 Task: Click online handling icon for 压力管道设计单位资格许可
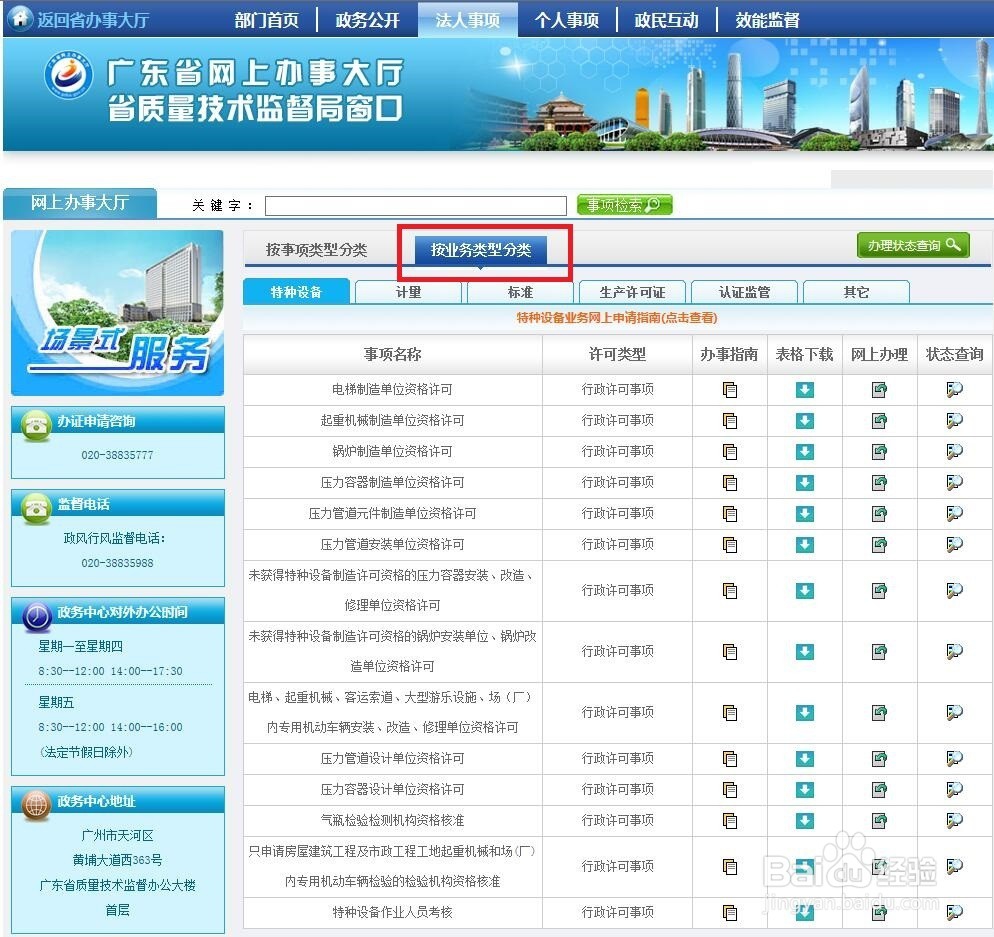click(x=879, y=757)
